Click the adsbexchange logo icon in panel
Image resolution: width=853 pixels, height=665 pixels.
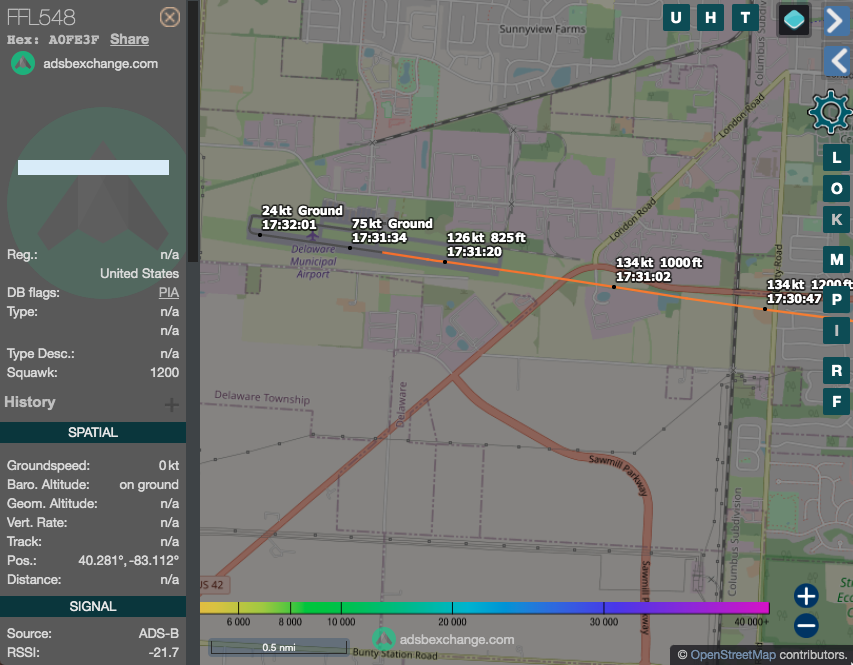[23, 64]
